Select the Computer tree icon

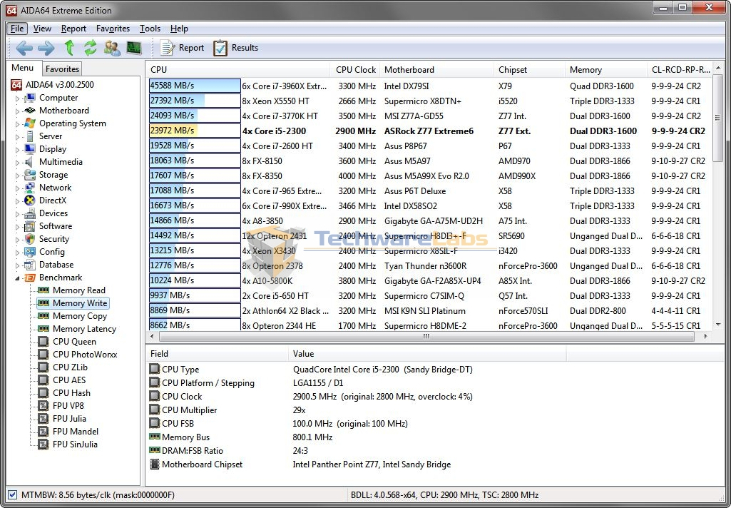[x=30, y=98]
